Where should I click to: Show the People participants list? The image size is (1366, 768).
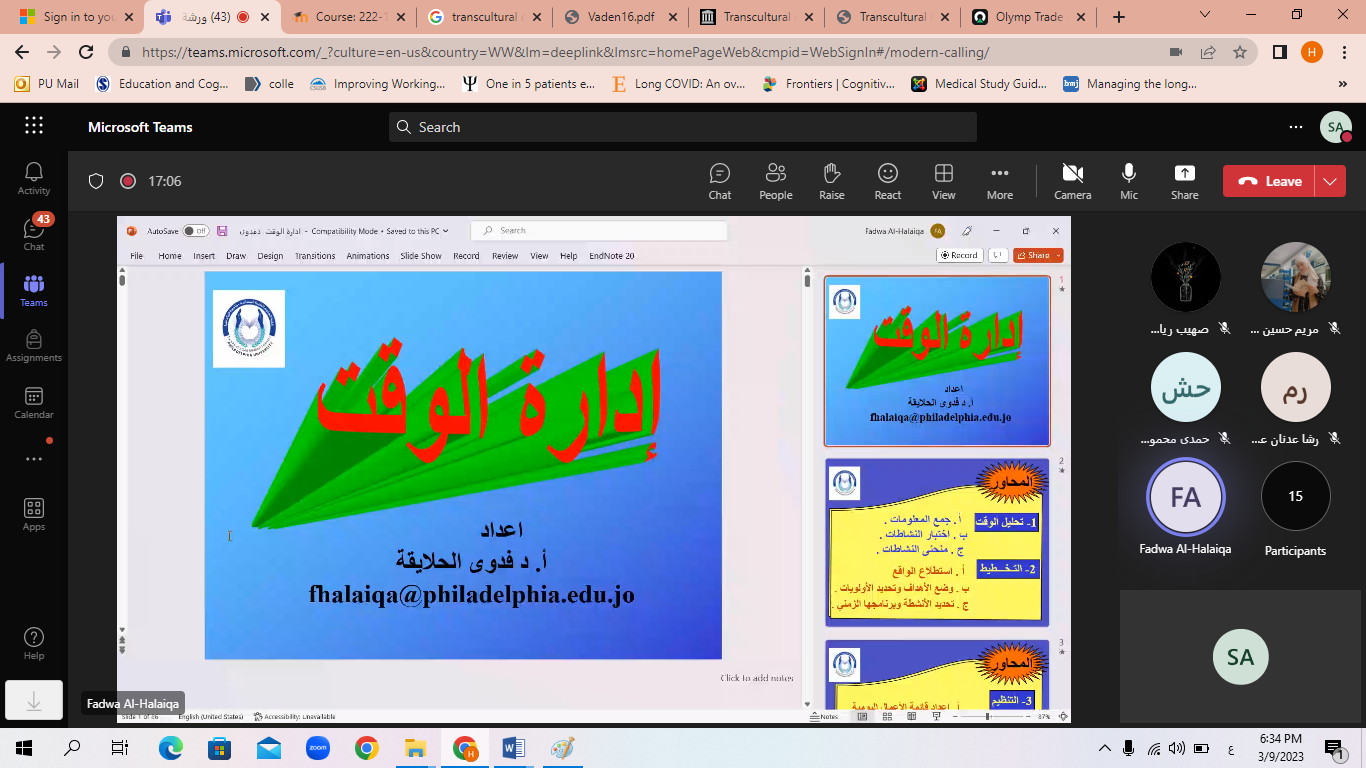[775, 181]
